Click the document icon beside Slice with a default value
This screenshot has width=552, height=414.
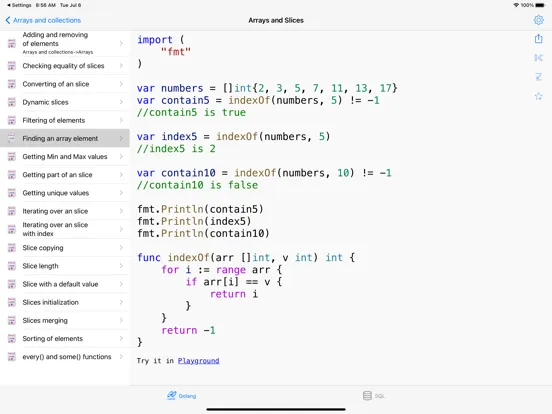[12, 284]
